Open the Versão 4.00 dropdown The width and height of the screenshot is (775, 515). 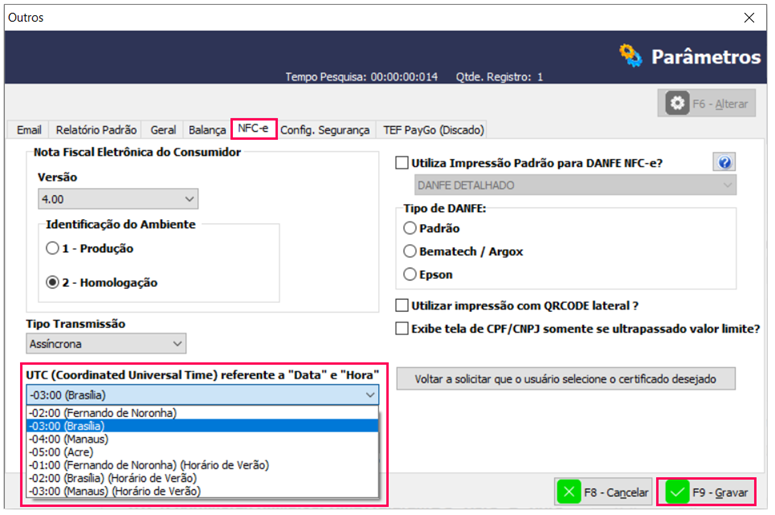click(x=117, y=199)
